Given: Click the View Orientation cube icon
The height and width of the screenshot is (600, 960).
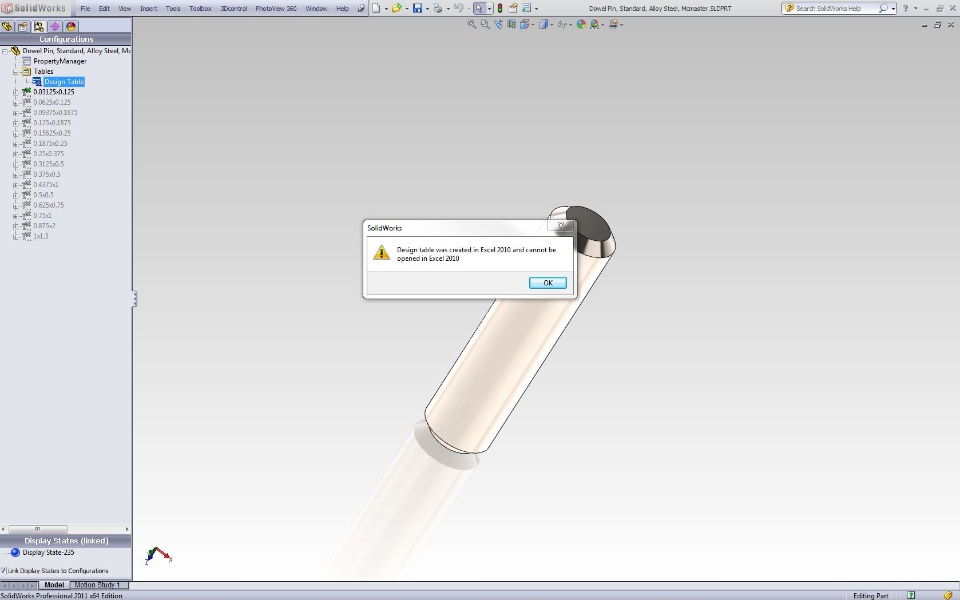Looking at the screenshot, I should point(524,24).
